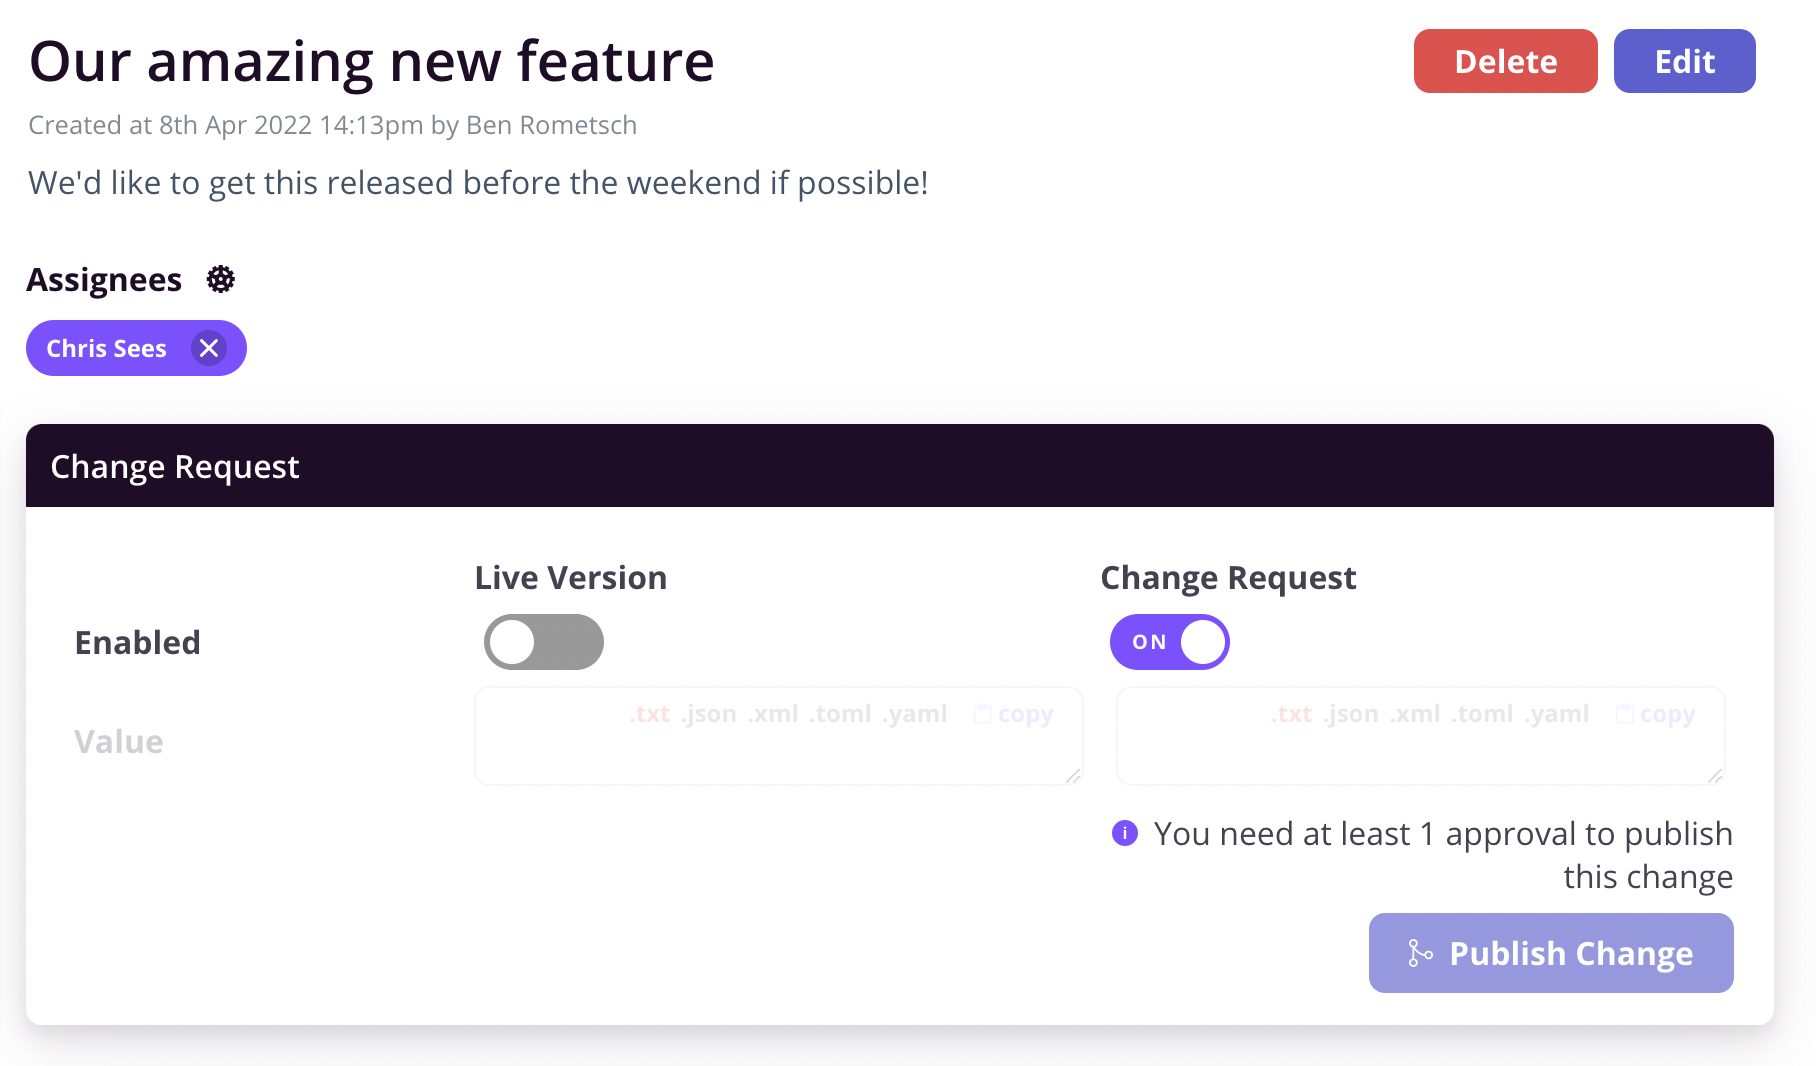1816x1066 pixels.
Task: Select .toml format in Live Version value
Action: click(840, 714)
